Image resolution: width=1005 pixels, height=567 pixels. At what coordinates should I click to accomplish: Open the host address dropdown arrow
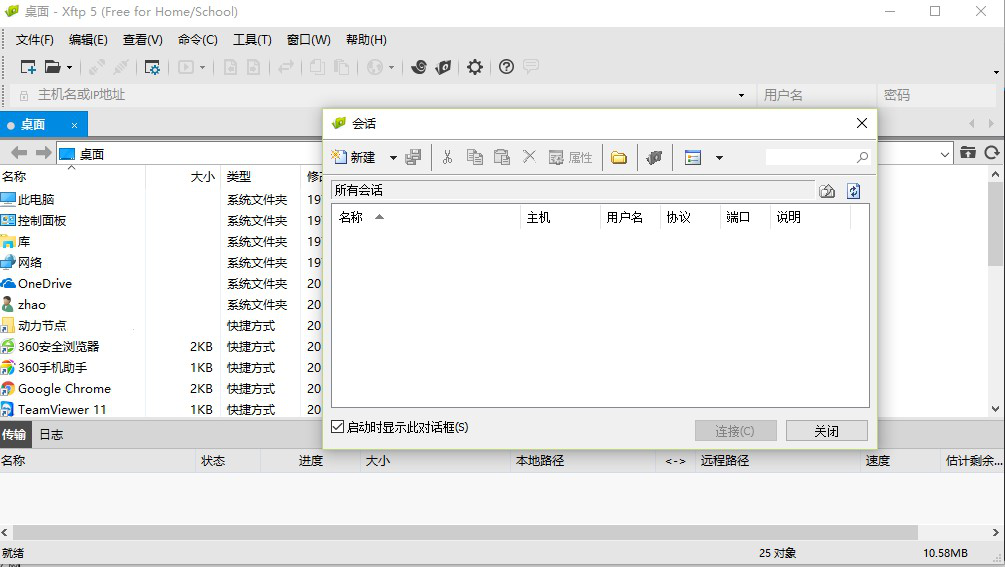741,95
